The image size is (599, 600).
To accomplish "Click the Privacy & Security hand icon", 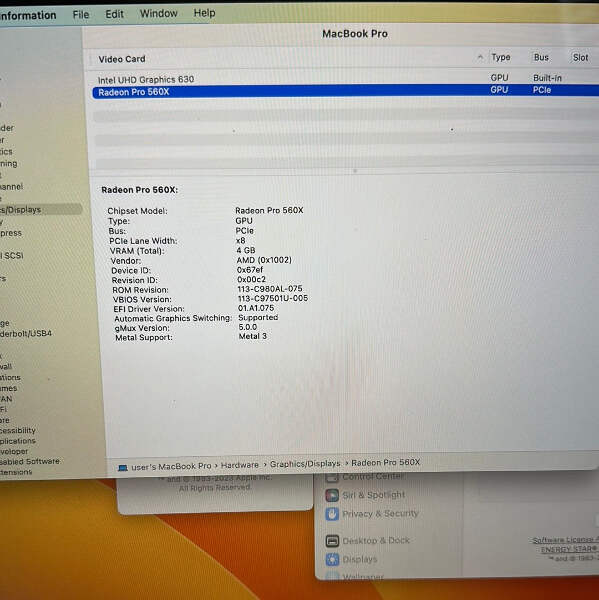I will coord(332,514).
